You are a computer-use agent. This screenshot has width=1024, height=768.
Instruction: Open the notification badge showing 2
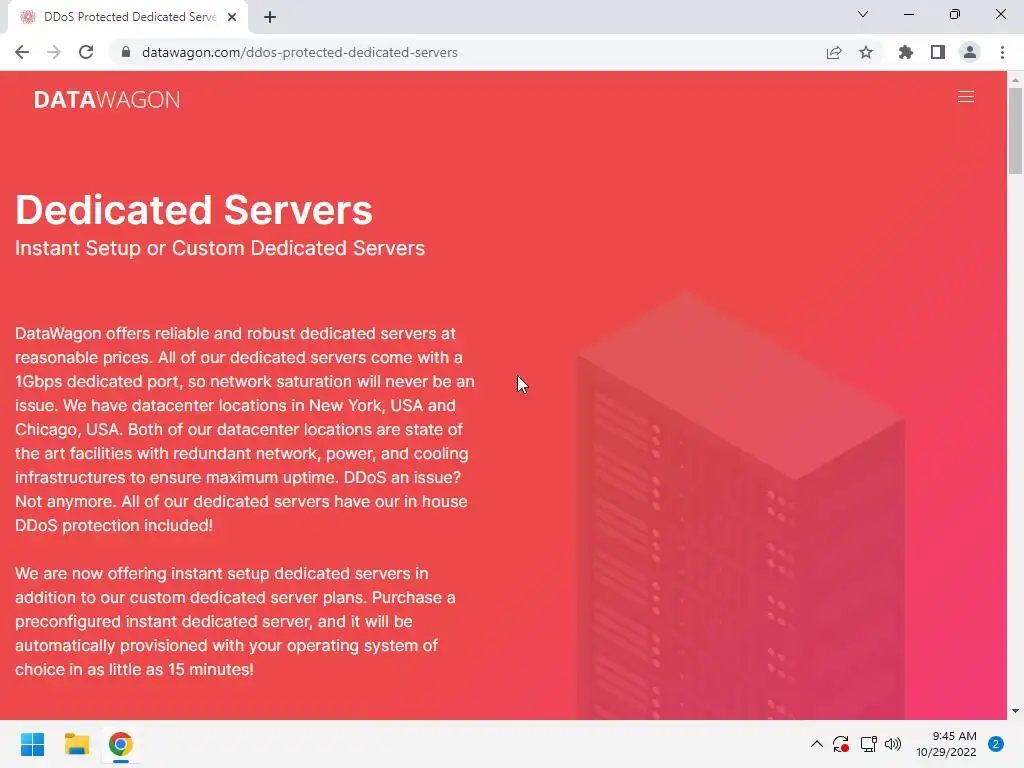(996, 744)
